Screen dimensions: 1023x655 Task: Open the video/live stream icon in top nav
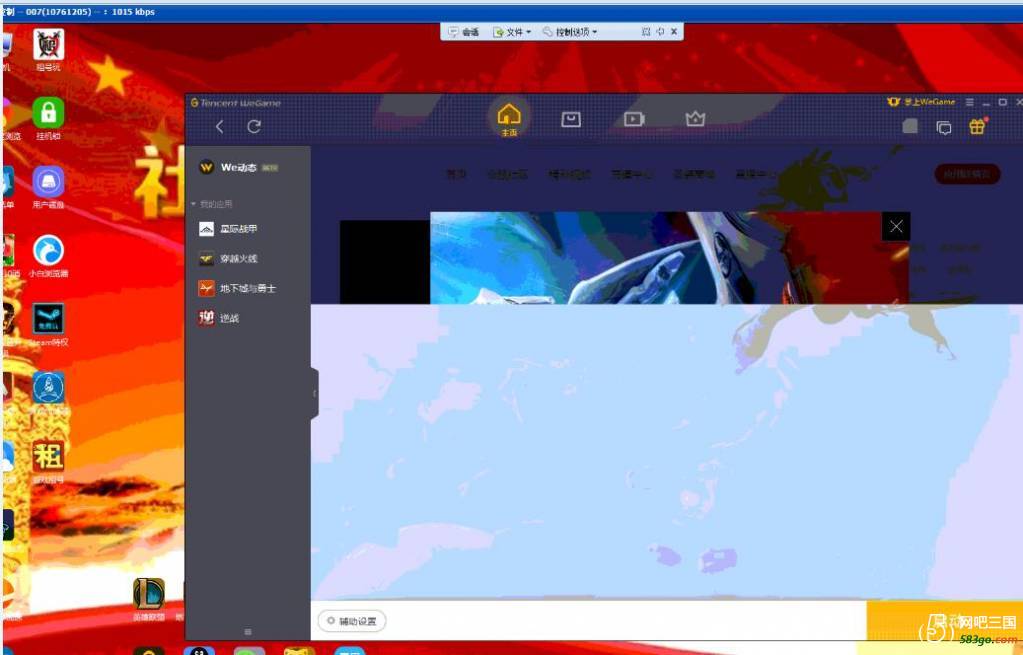[634, 119]
